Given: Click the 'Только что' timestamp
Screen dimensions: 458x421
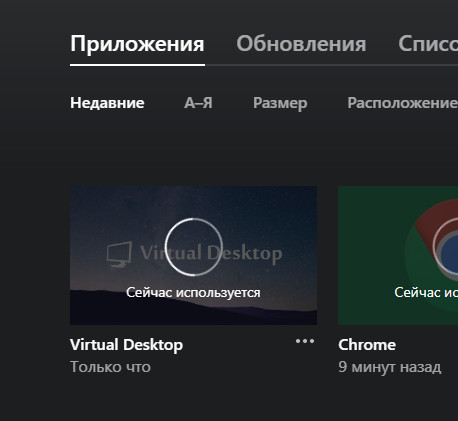Looking at the screenshot, I should click(110, 367).
